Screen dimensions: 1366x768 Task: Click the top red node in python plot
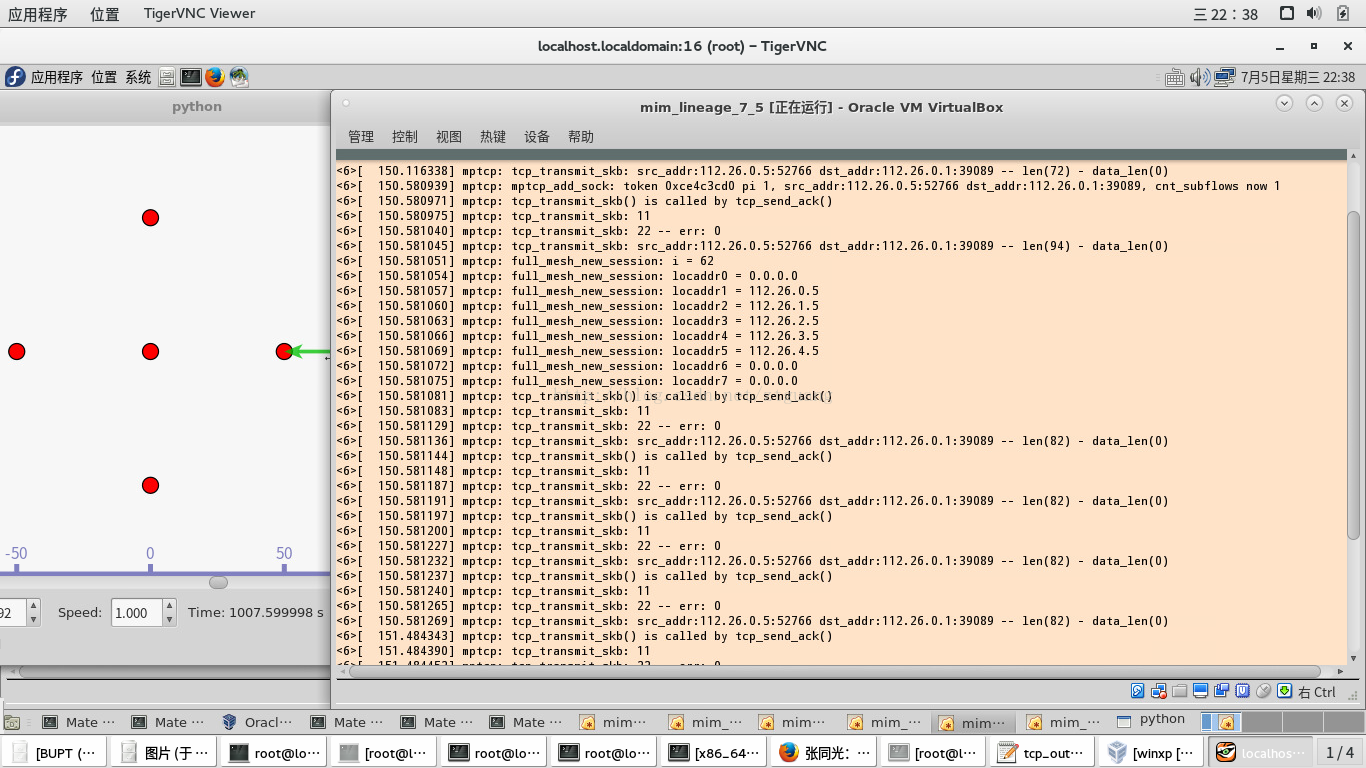point(150,217)
